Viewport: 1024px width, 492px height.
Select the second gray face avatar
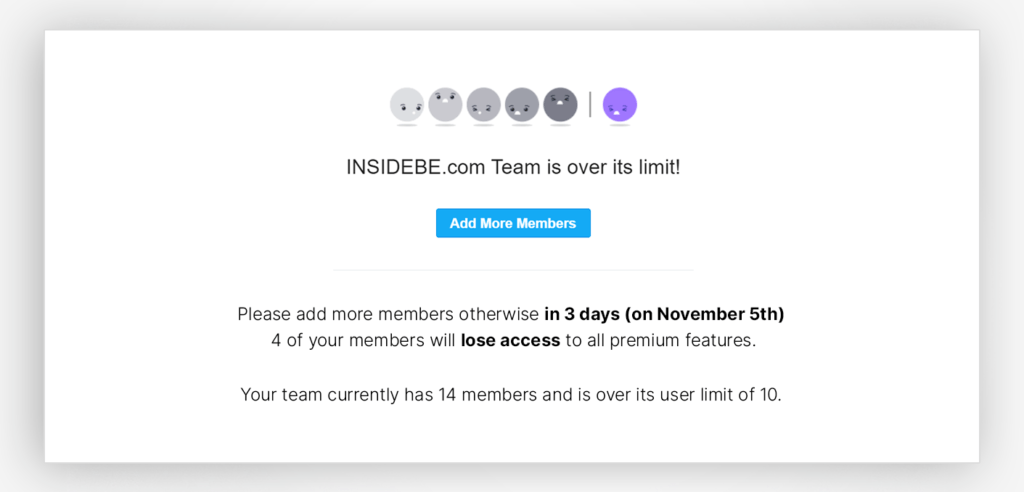click(445, 105)
